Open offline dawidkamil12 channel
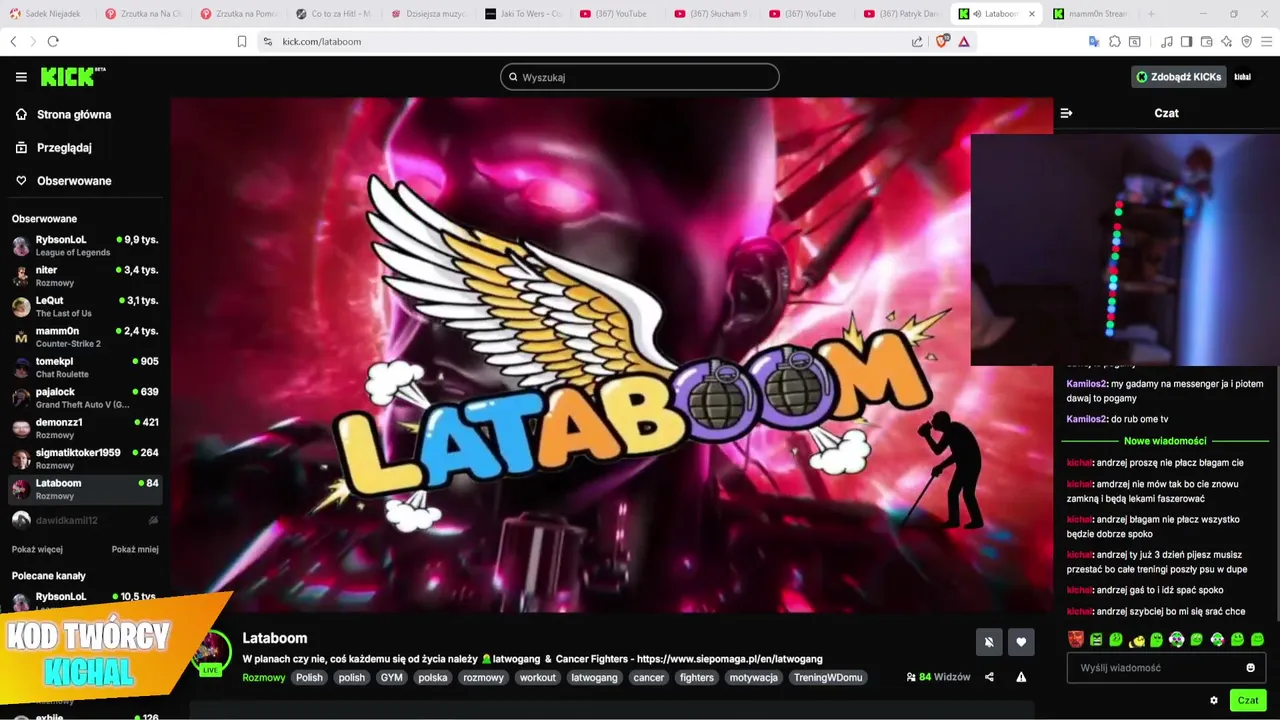The height and width of the screenshot is (720, 1280). (85, 520)
